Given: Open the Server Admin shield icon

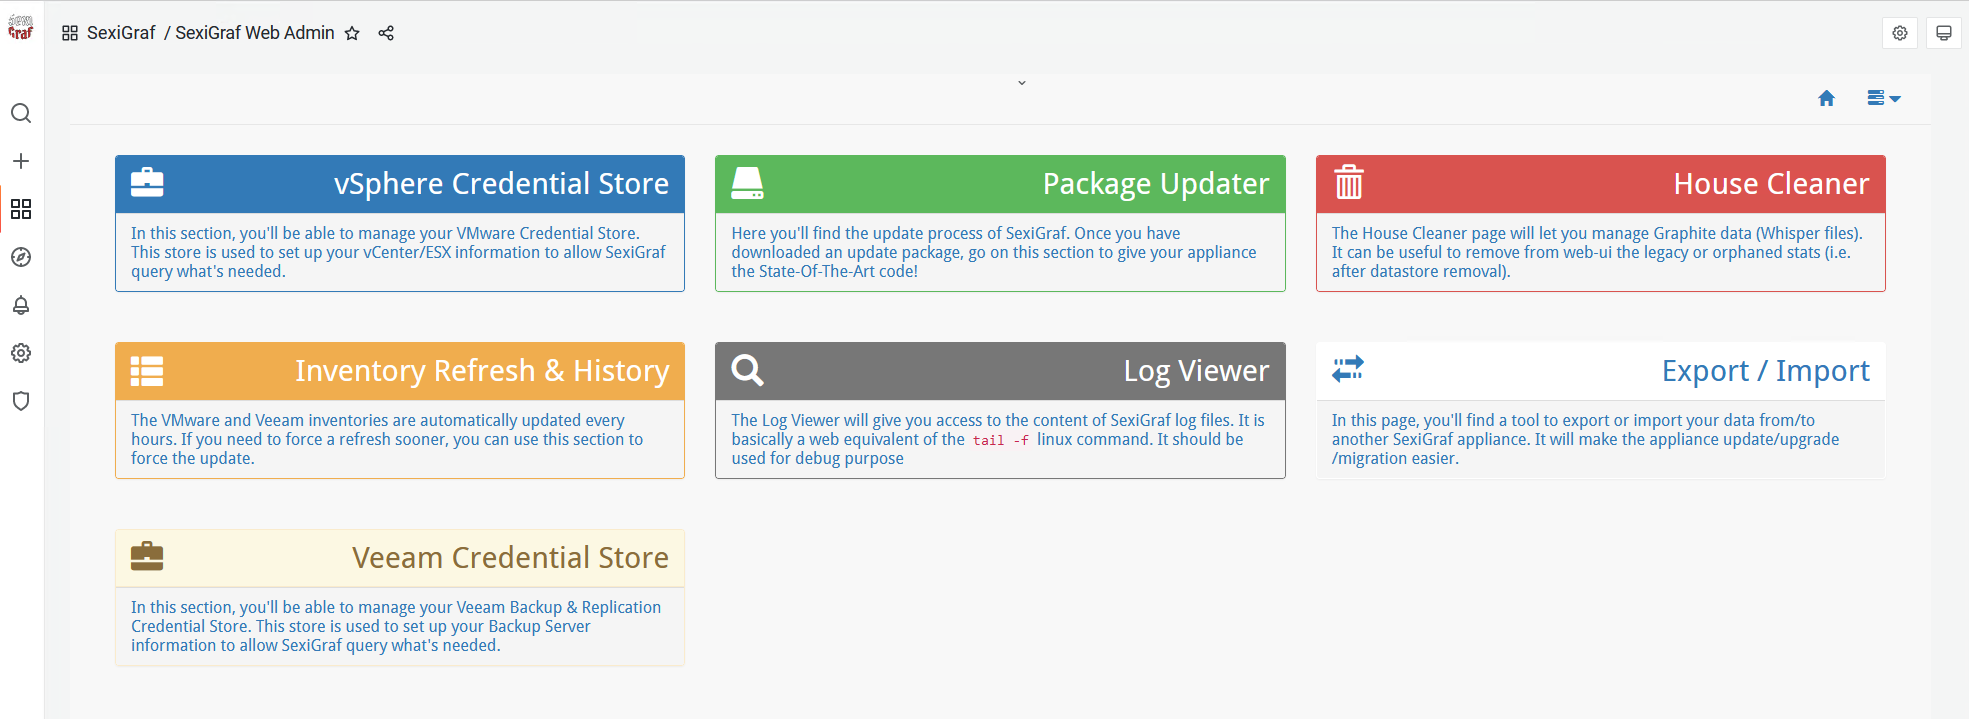Looking at the screenshot, I should coord(21,401).
